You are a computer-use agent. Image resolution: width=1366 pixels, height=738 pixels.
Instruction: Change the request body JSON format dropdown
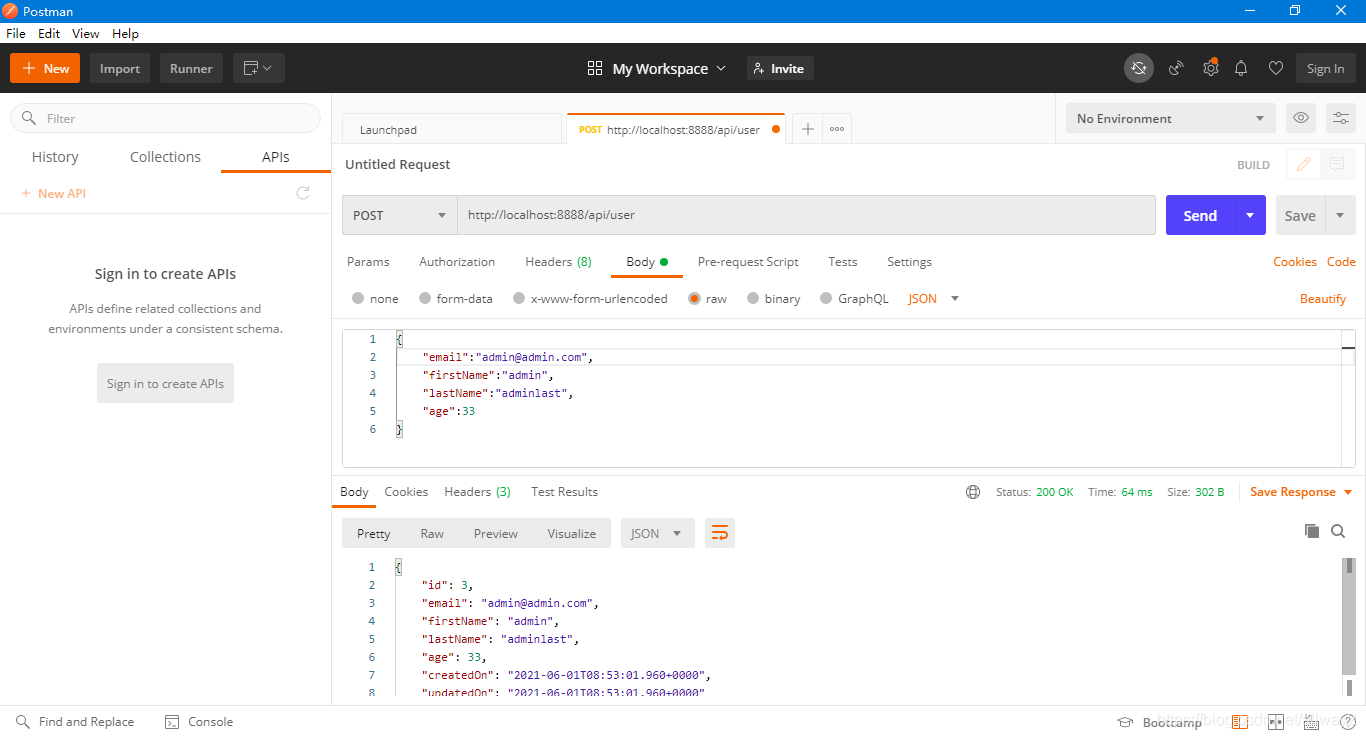[934, 298]
